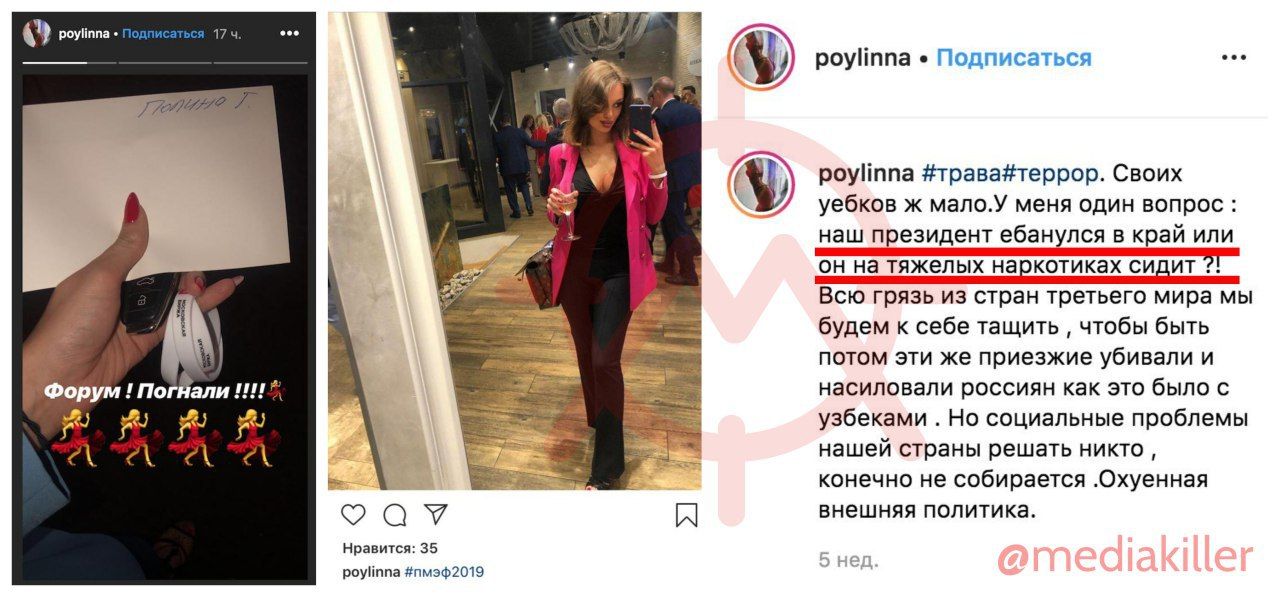Like the post with heart icon
This screenshot has width=1280, height=597.
(353, 515)
